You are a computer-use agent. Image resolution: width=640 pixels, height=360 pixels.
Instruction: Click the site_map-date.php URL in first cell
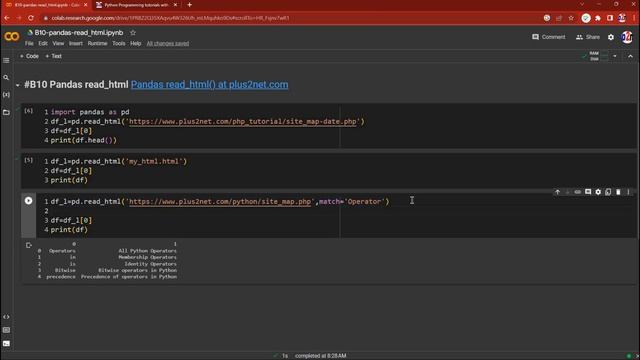(243, 121)
